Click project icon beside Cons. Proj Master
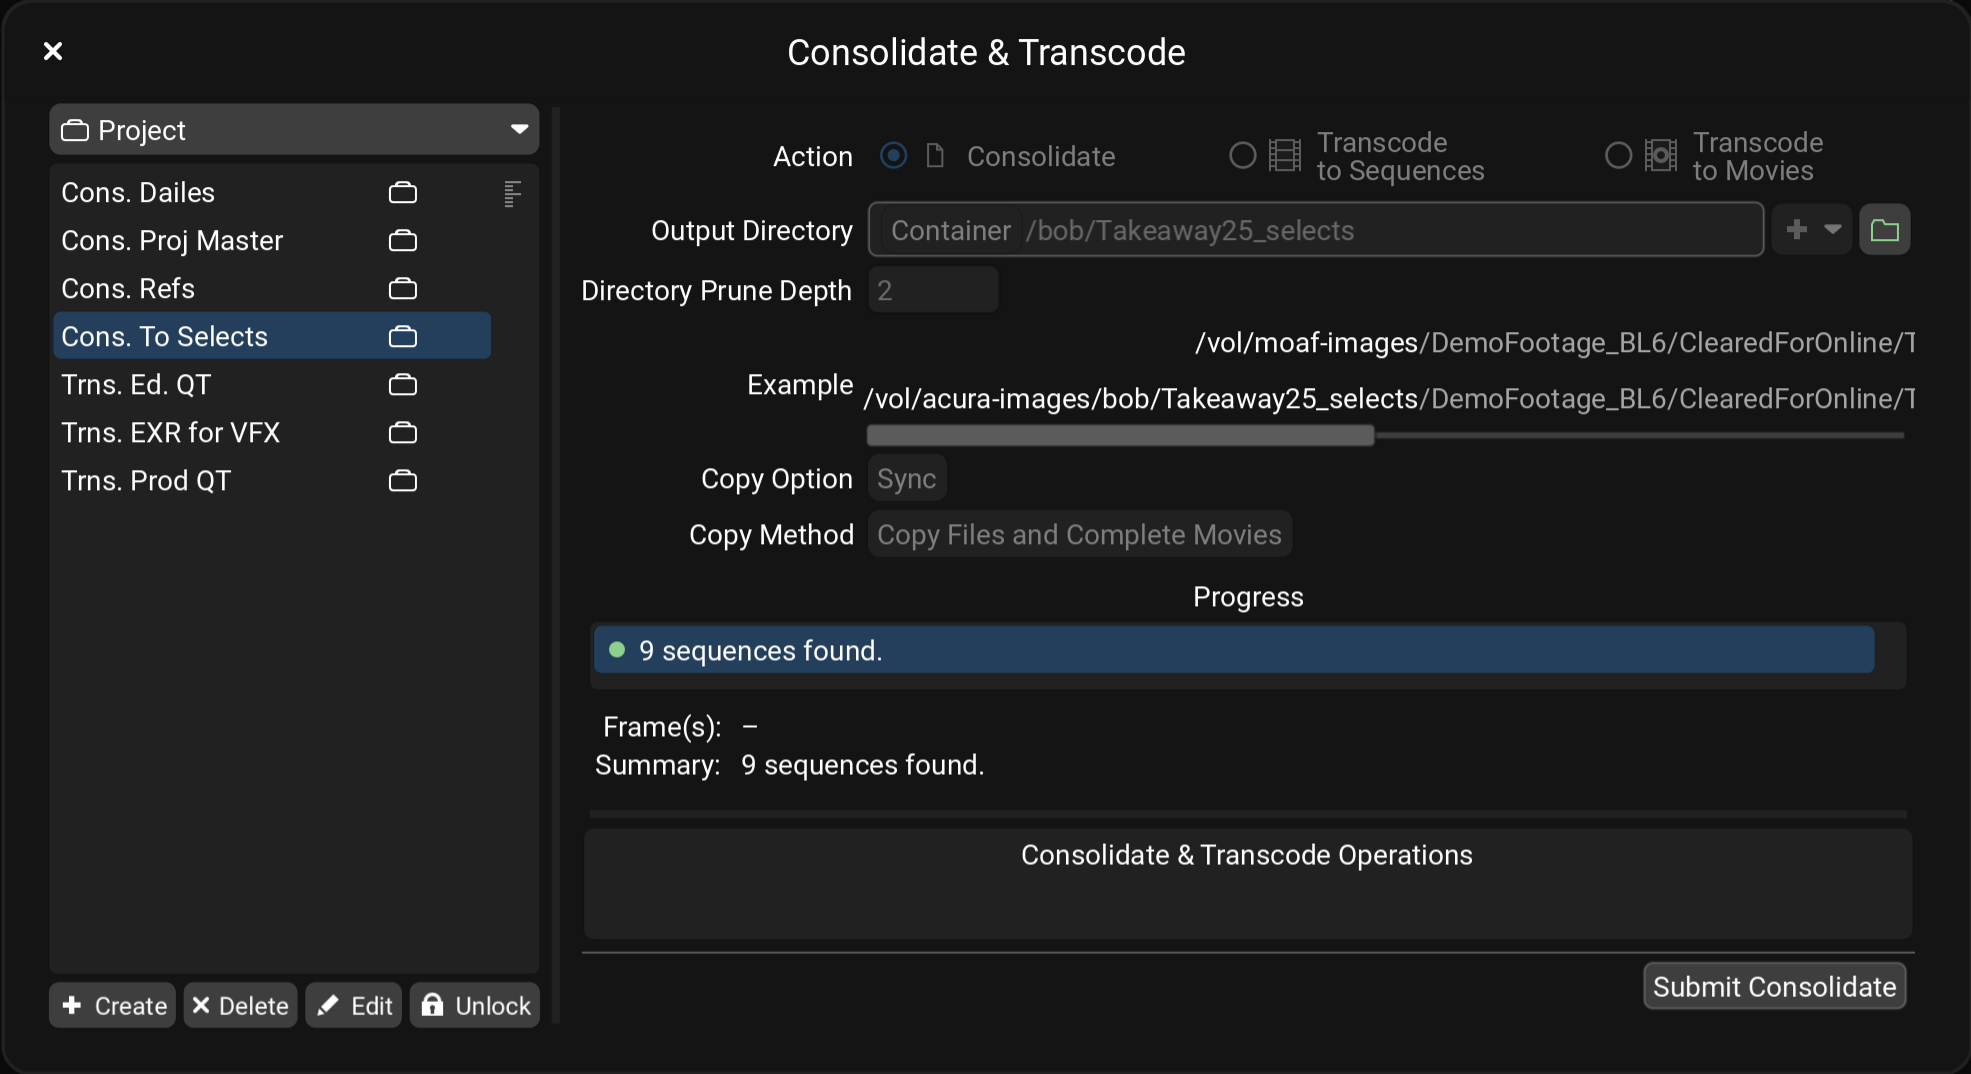Screen dimensions: 1971x1074 click(x=402, y=241)
